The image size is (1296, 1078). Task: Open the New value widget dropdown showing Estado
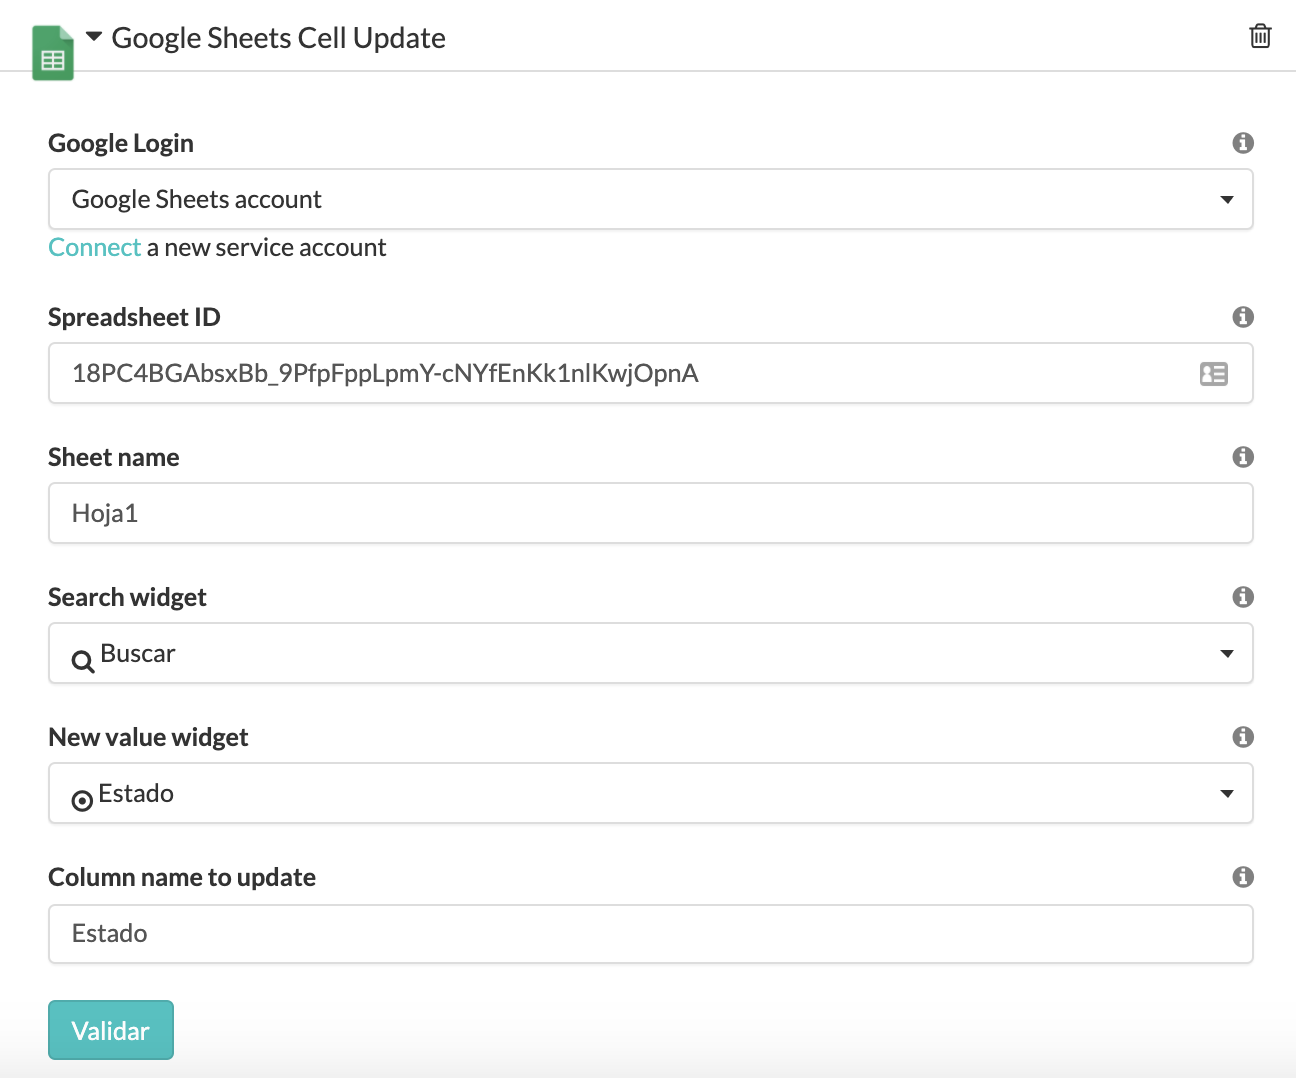coord(651,793)
